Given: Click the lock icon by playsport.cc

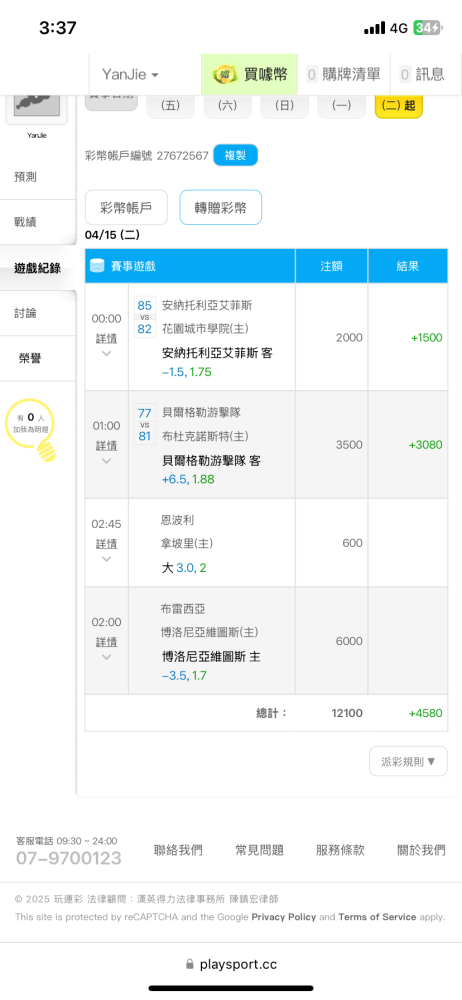Looking at the screenshot, I should click(189, 964).
